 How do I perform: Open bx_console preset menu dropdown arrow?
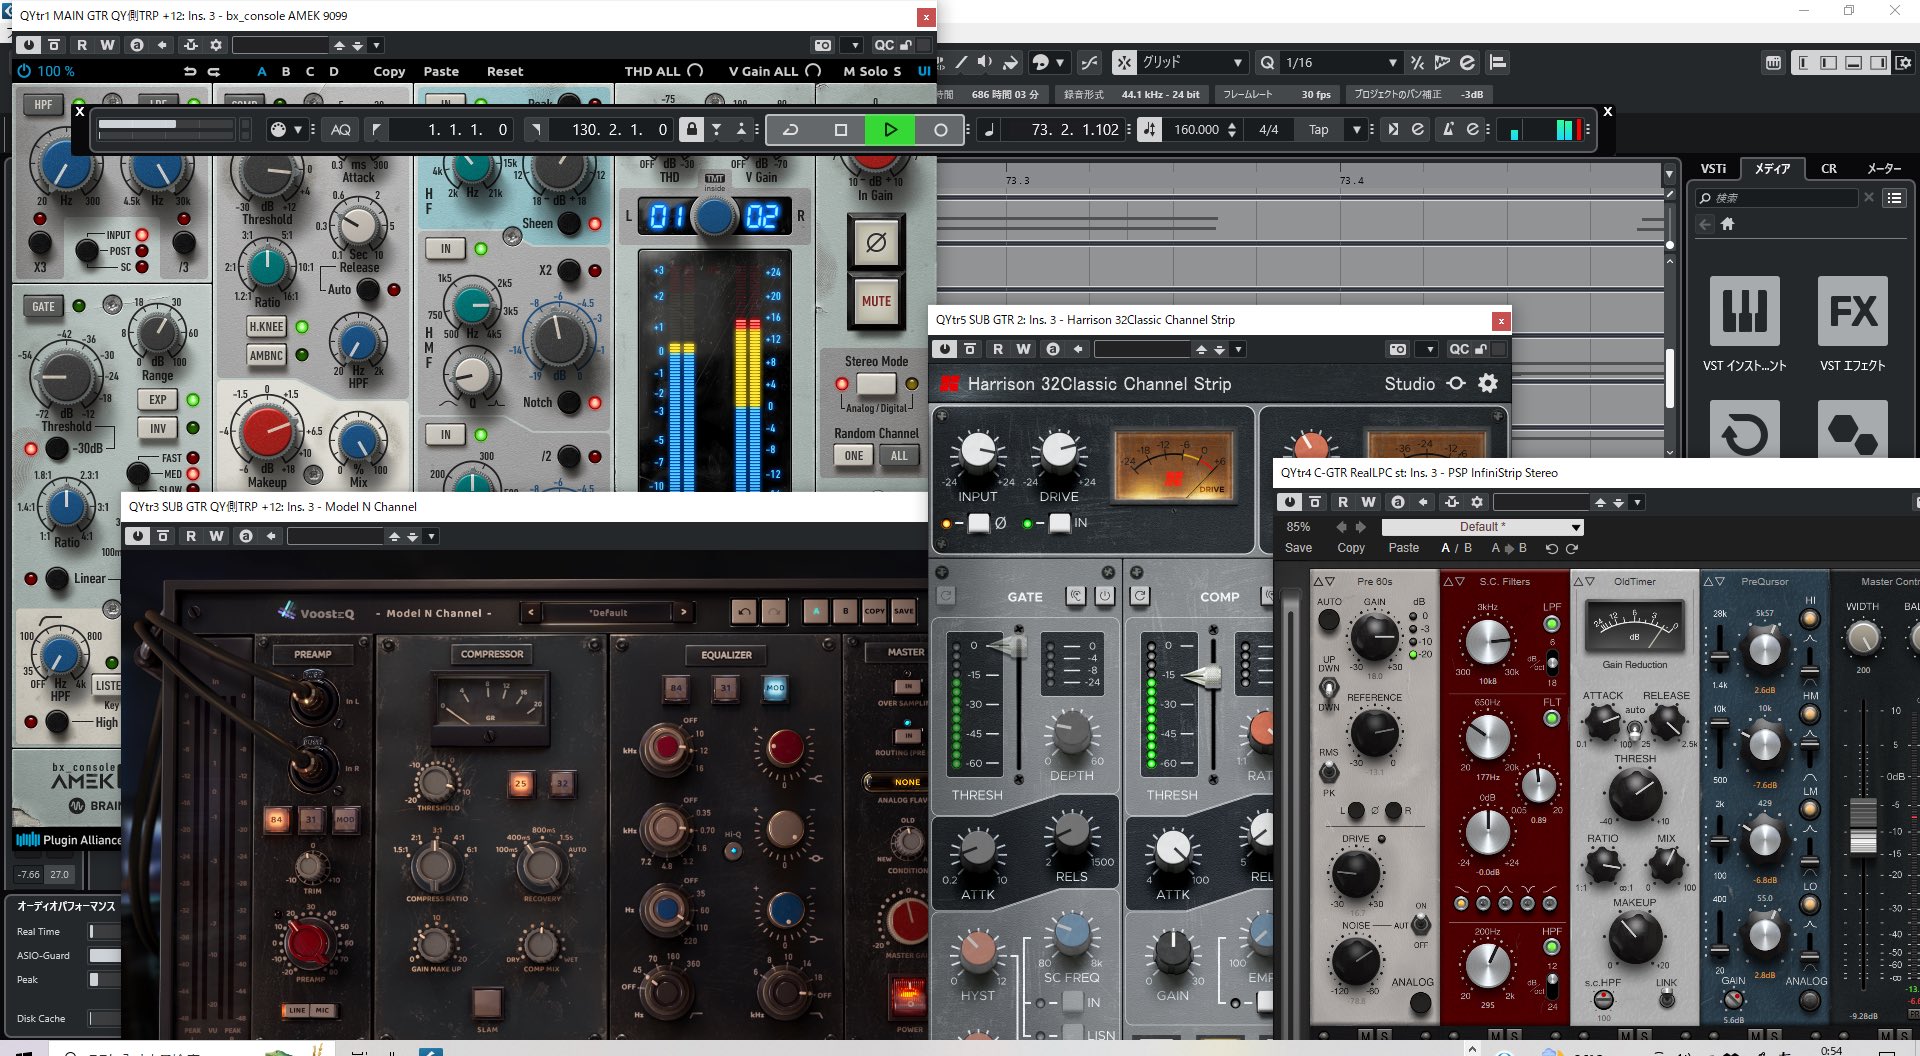point(376,45)
